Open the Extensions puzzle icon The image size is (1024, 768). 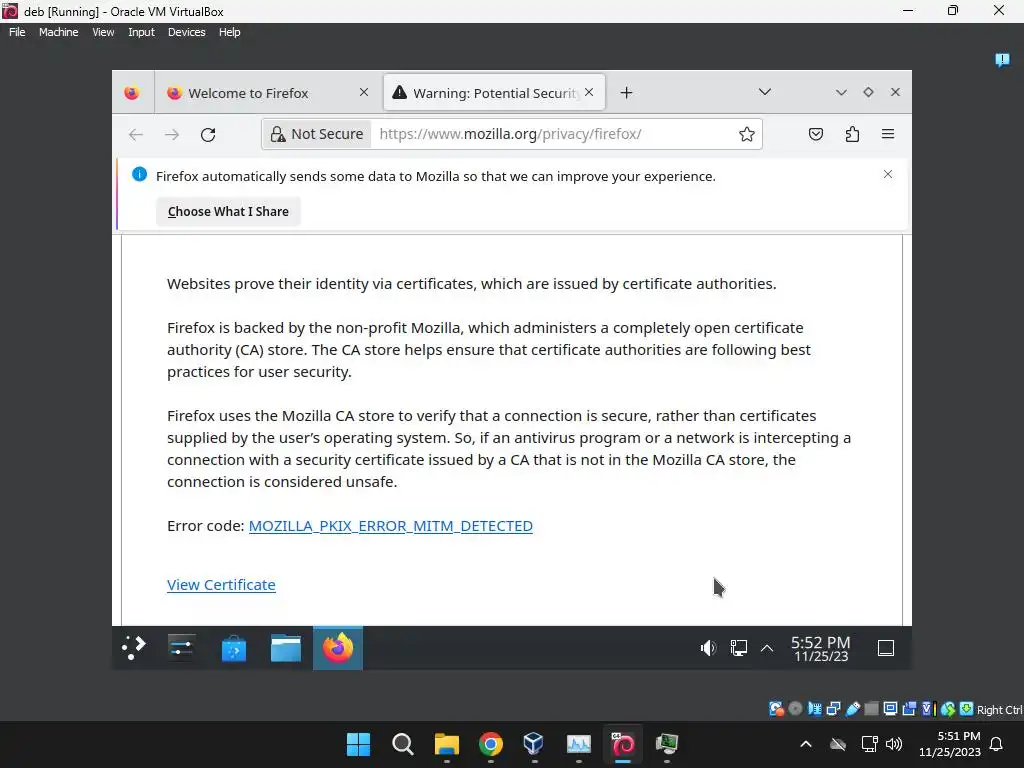[x=852, y=134]
